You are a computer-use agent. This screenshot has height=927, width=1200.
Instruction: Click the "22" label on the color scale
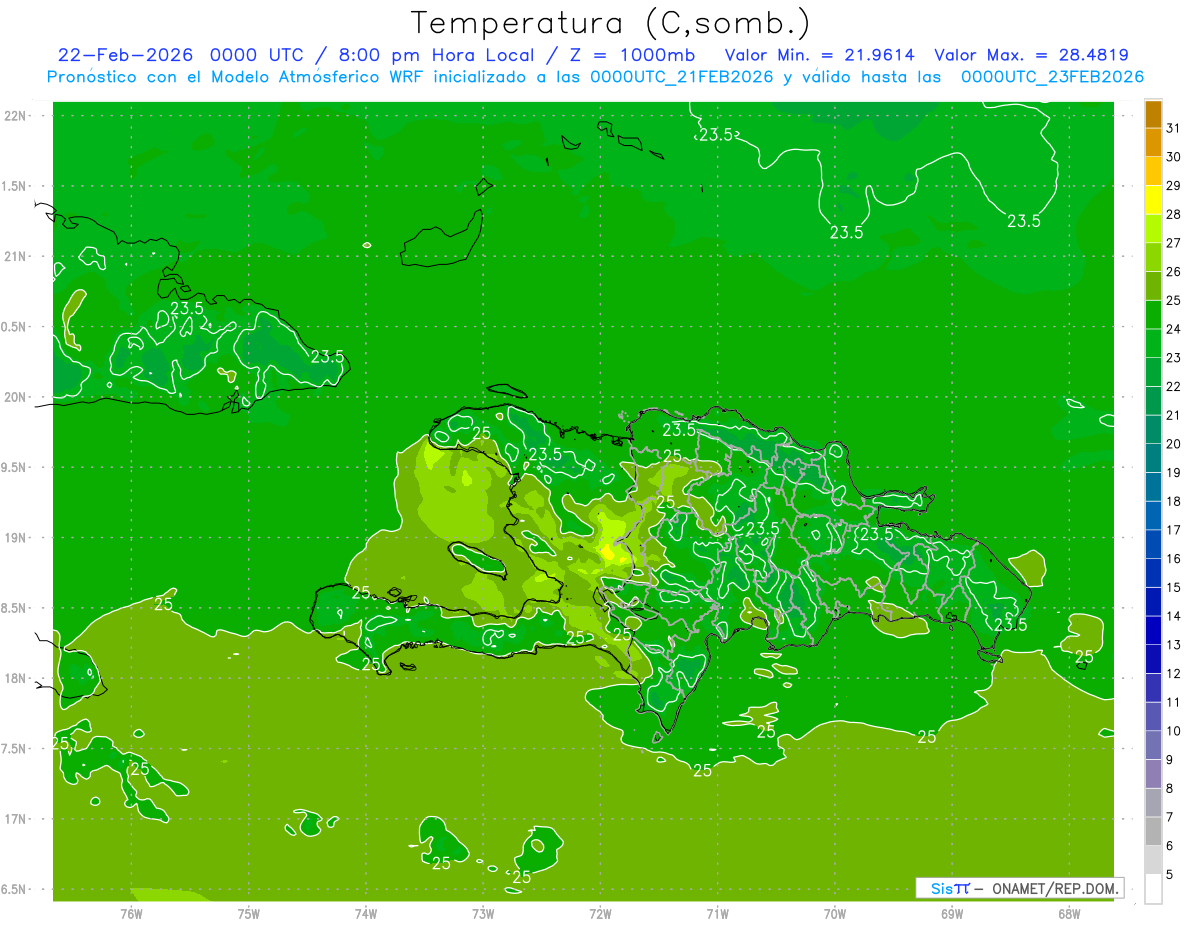pos(1174,386)
